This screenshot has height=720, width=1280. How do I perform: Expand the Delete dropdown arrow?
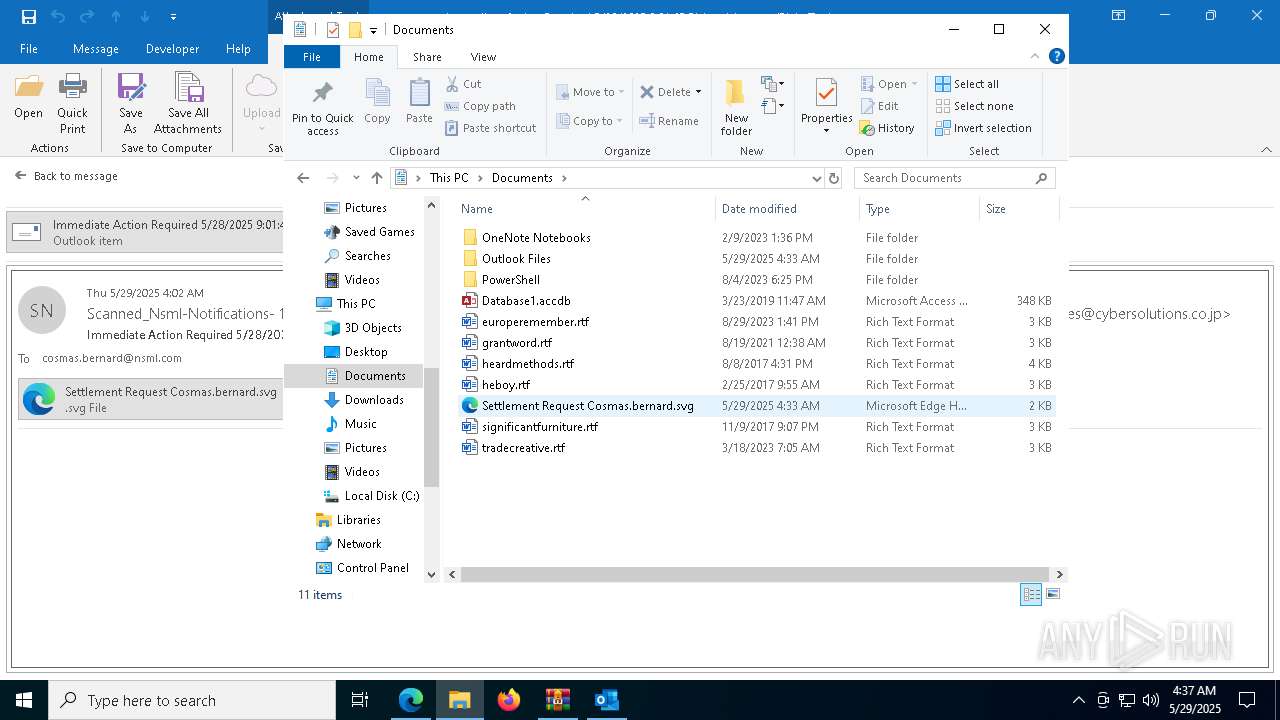(698, 92)
